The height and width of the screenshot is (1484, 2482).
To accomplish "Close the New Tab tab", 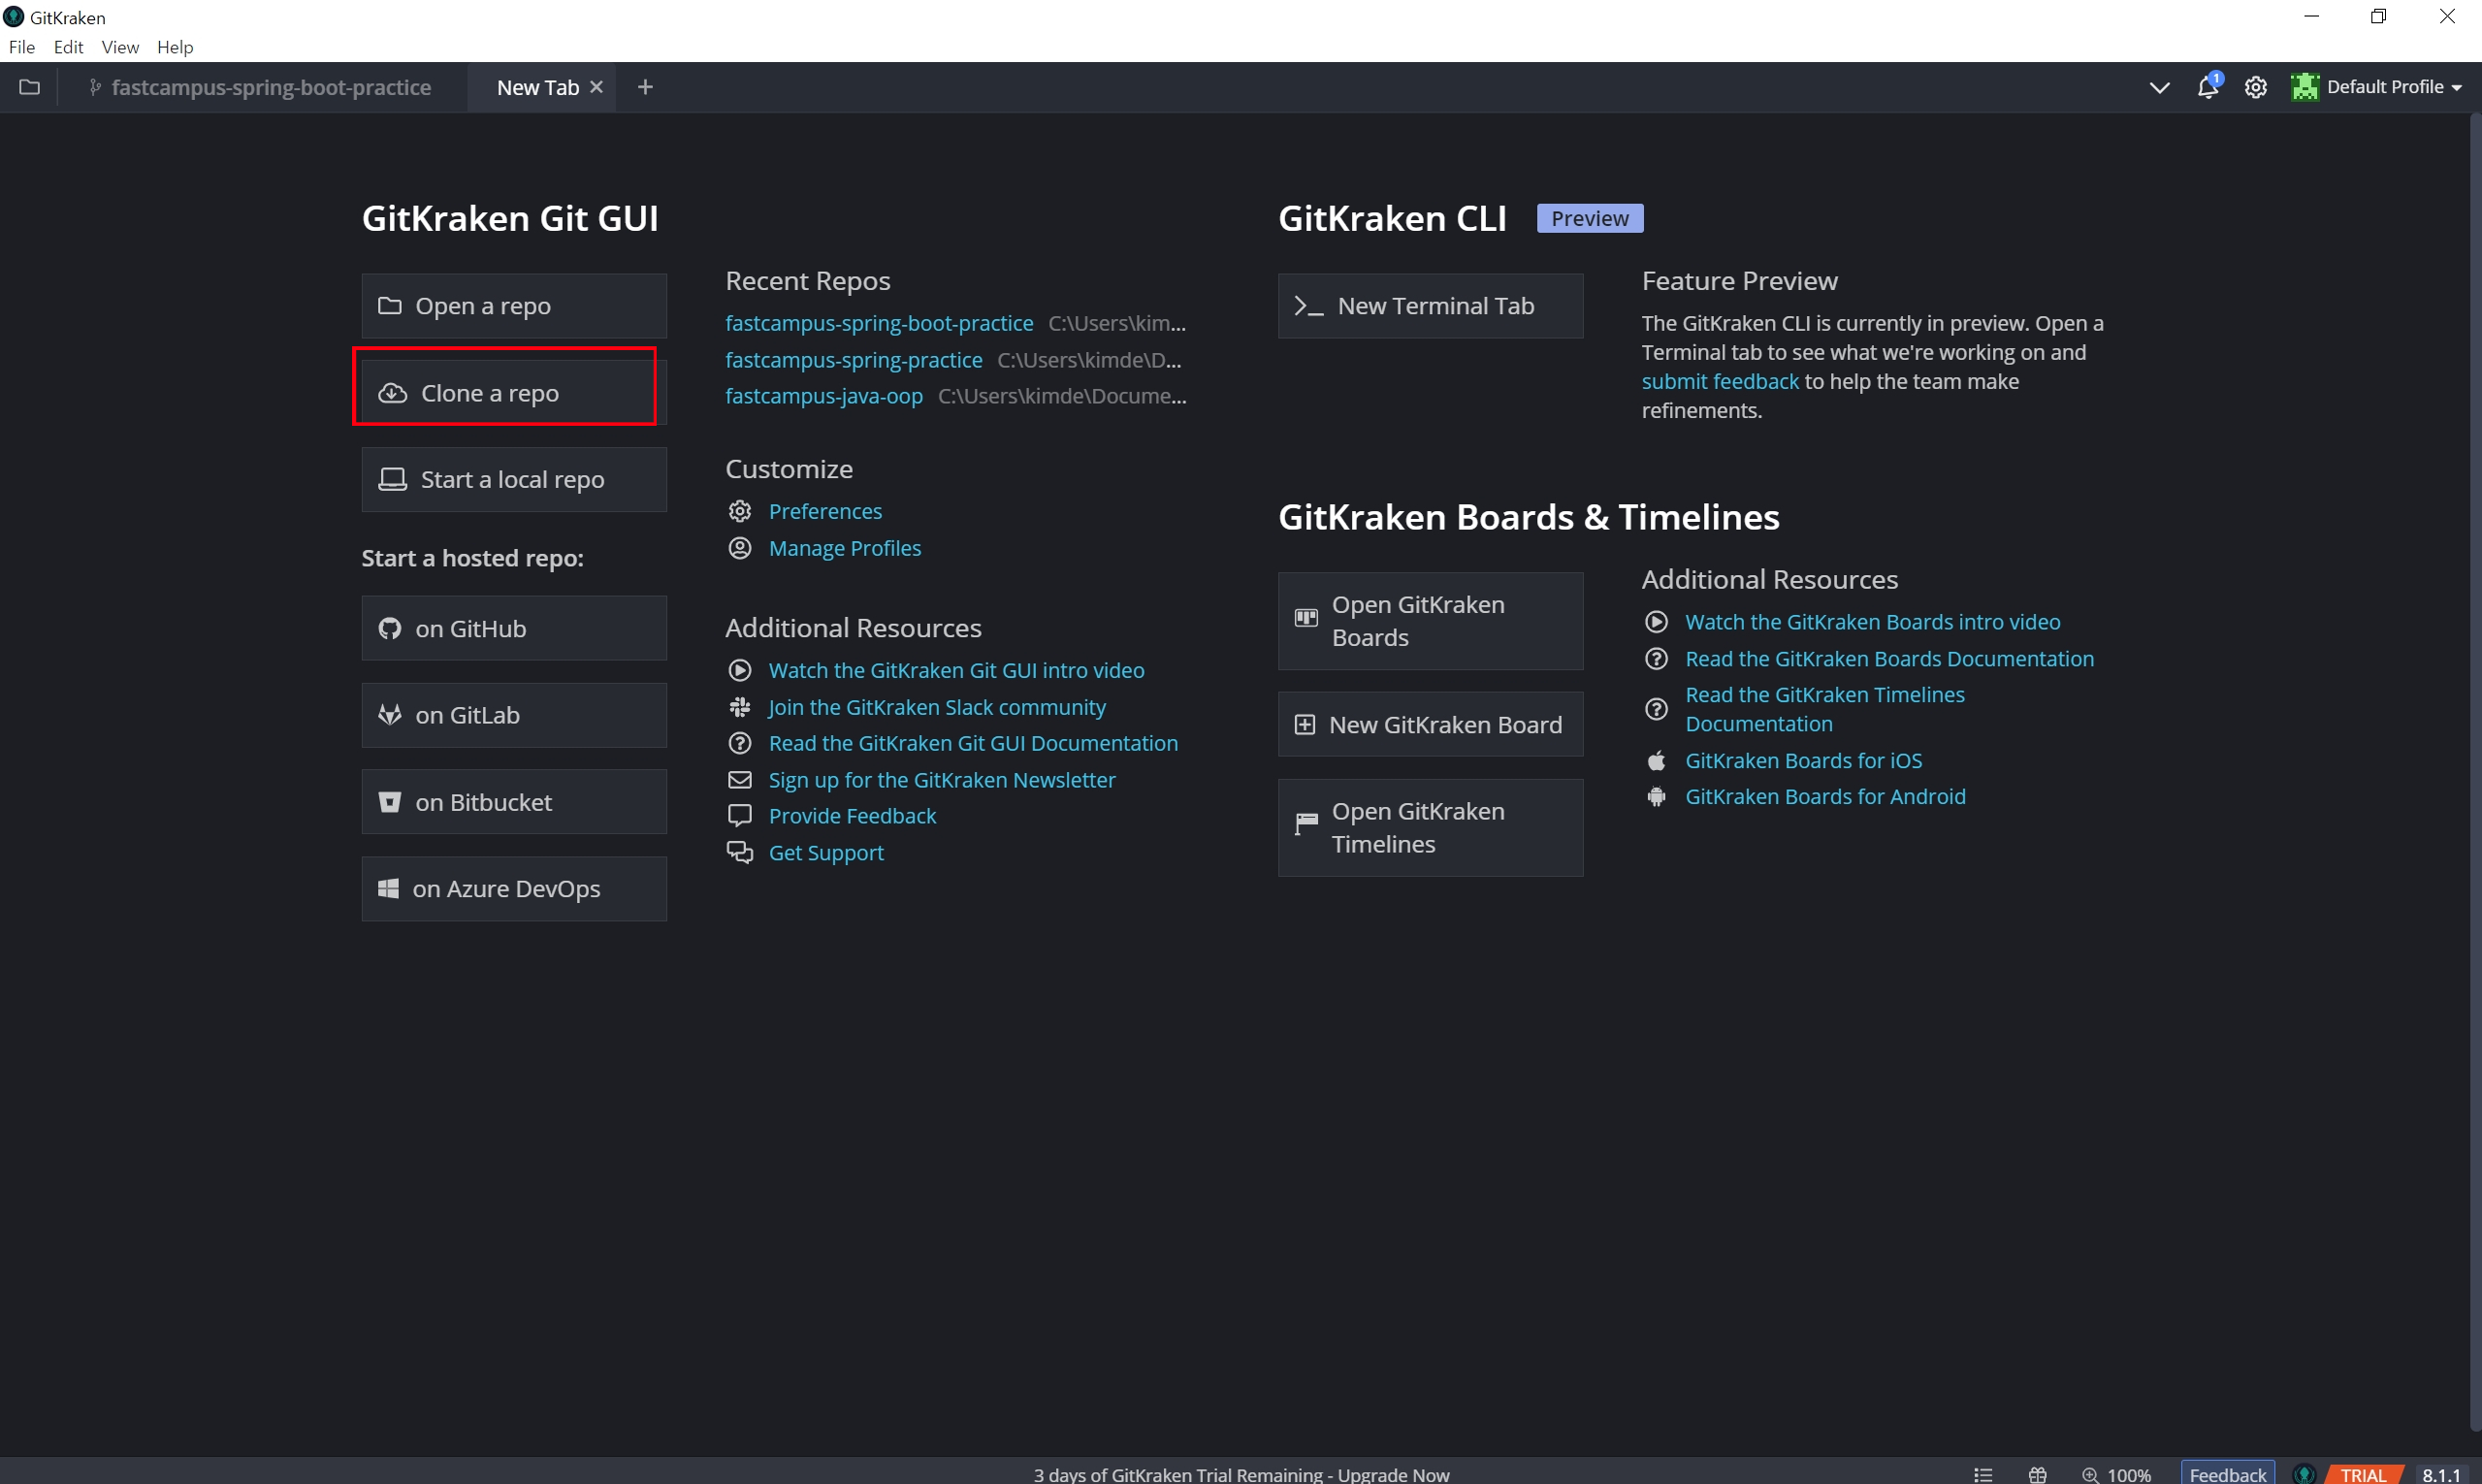I will [597, 87].
